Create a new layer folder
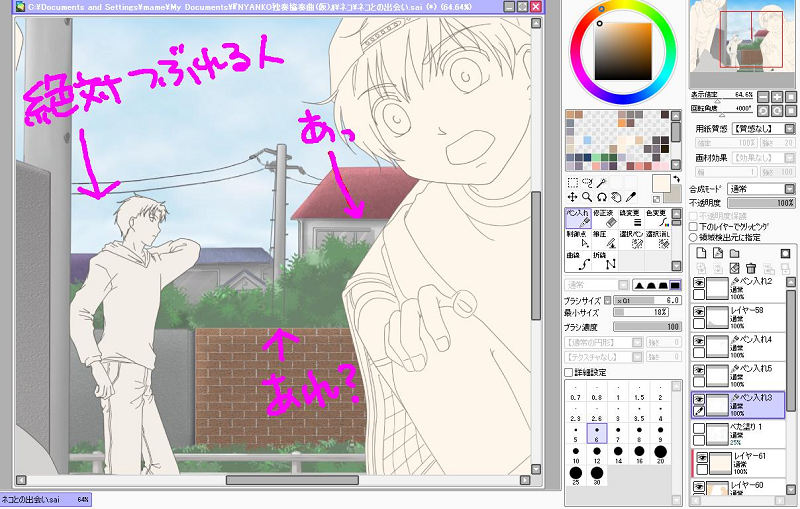Screen dimensions: 800x509 pyautogui.click(x=734, y=253)
